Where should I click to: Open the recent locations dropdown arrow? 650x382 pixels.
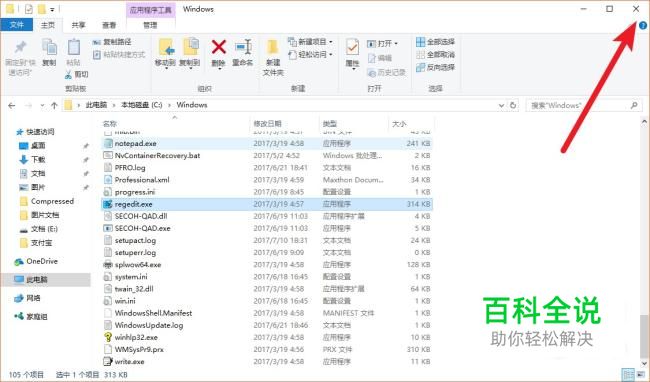pos(42,106)
